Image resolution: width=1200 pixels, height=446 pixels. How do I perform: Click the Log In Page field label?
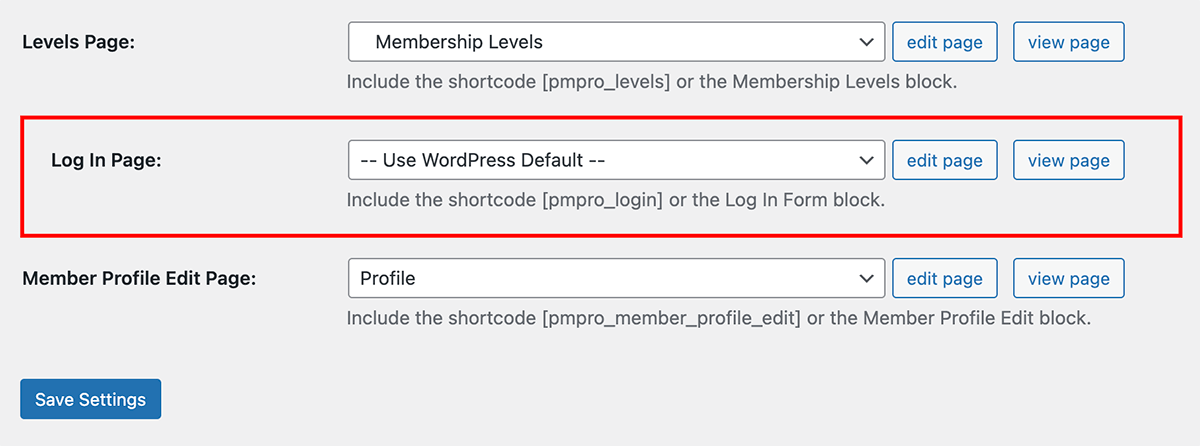pos(106,161)
